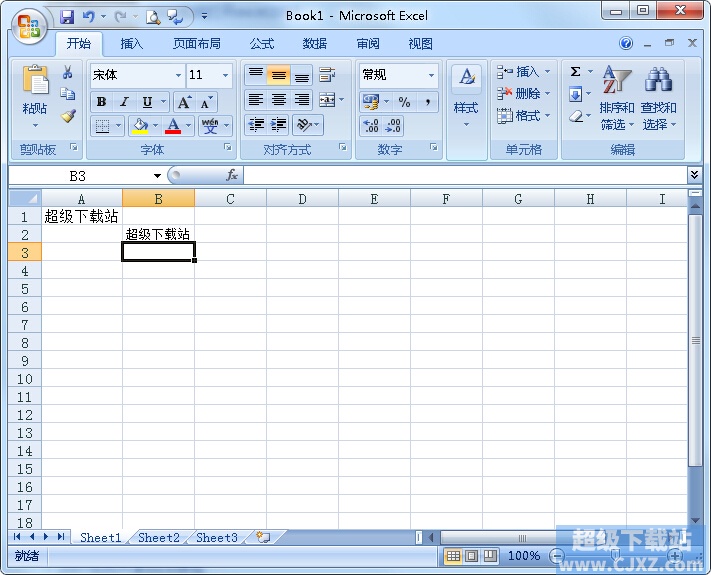Expand the formula bar chevron

(694, 175)
